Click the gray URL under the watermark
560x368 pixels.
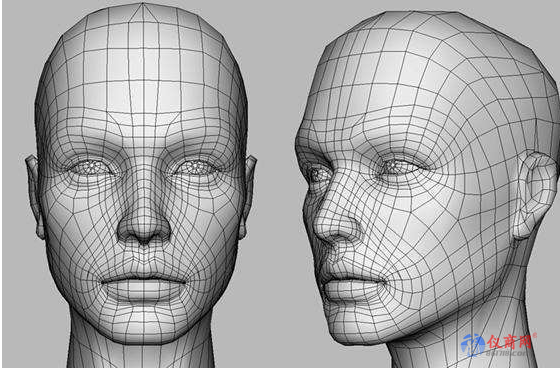pyautogui.click(x=506, y=353)
